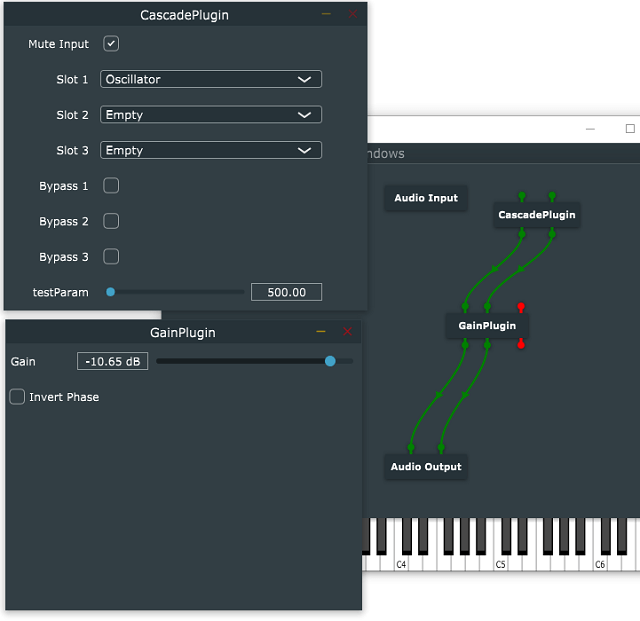Viewport: 640px width, 621px height.
Task: Minimize the host application window
Action: point(590,129)
